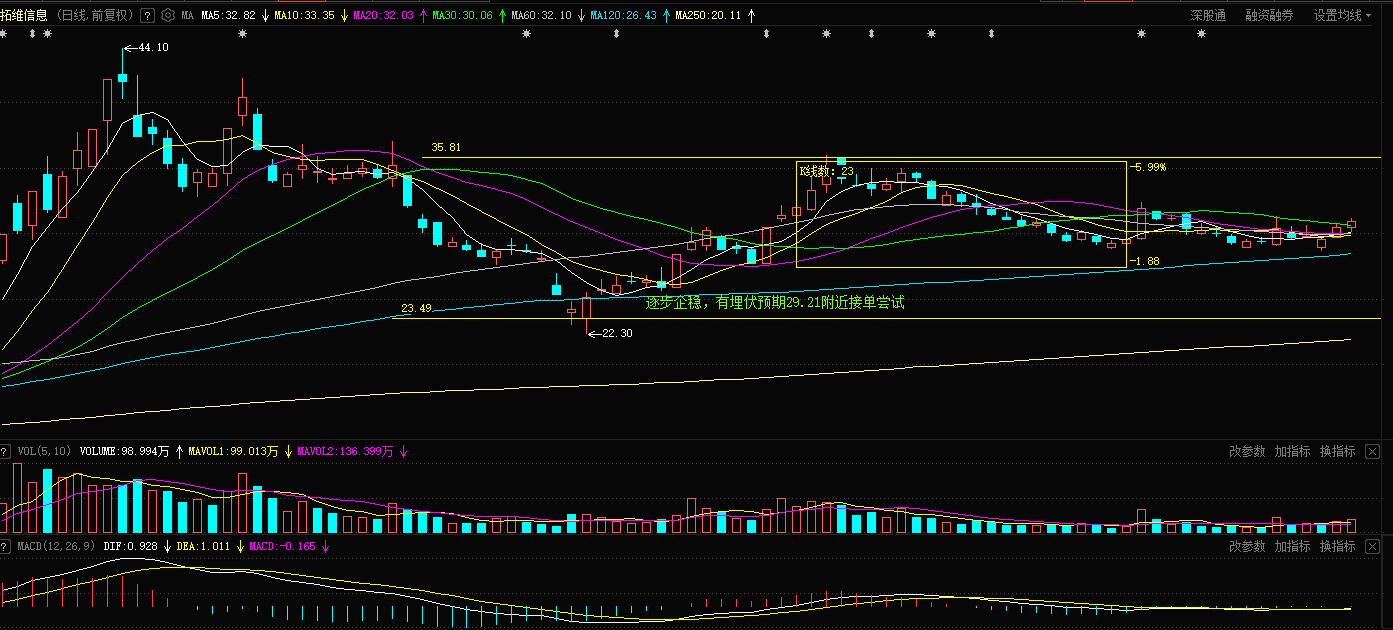Click the 日线, 前复权 period label
Screen dimensions: 1393x630
[x=93, y=15]
